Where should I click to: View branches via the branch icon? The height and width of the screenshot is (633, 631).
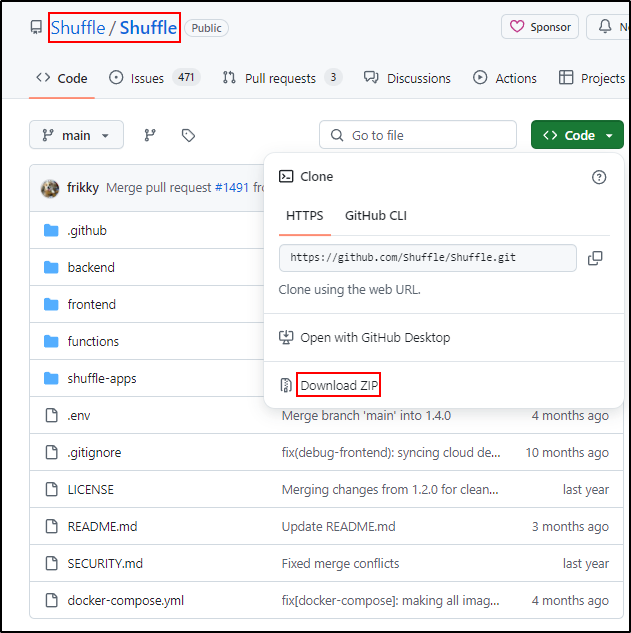click(x=150, y=135)
